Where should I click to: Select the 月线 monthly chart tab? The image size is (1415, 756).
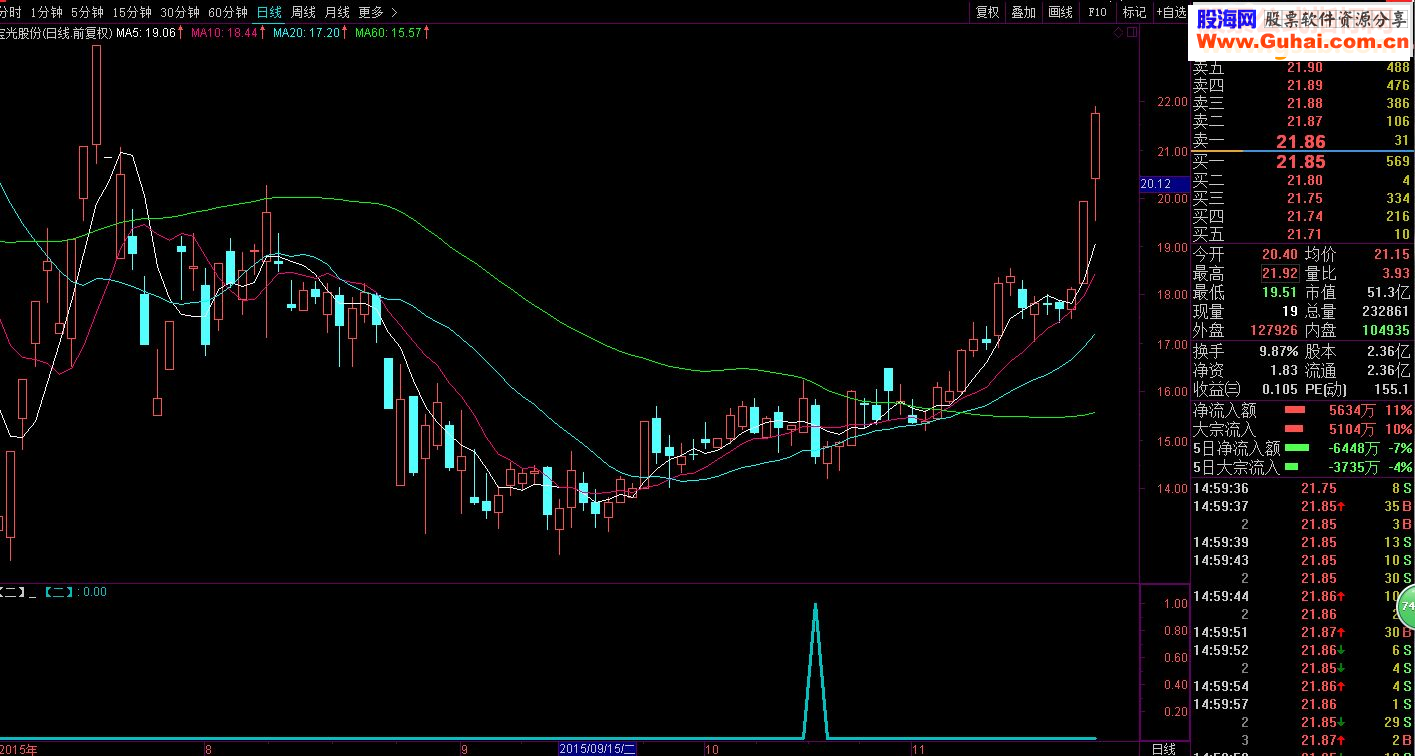click(337, 12)
